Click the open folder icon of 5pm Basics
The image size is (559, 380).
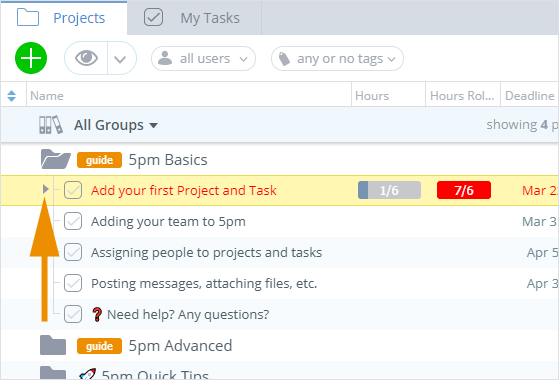(55, 159)
